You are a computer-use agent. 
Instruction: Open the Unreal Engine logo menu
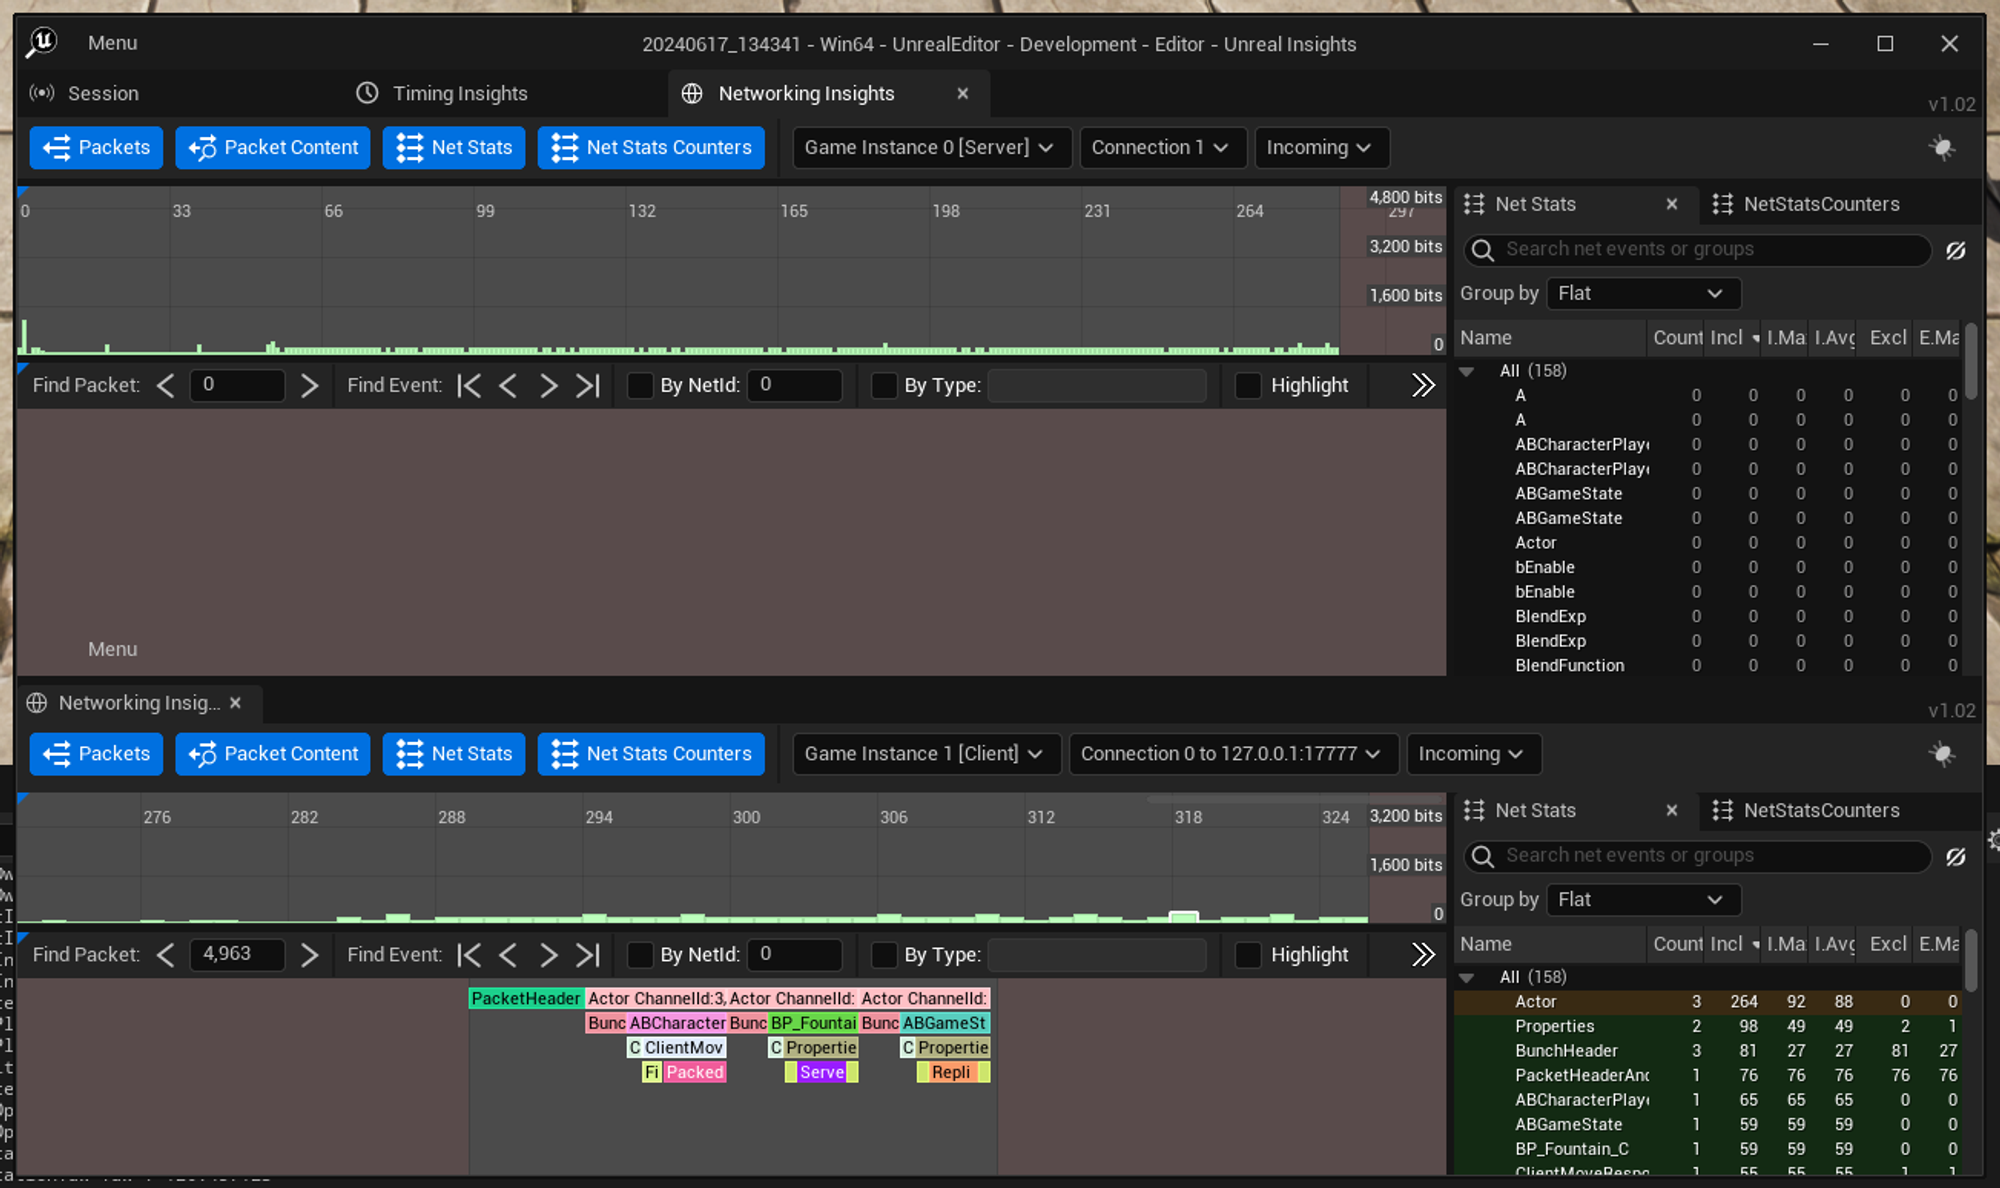coord(42,43)
